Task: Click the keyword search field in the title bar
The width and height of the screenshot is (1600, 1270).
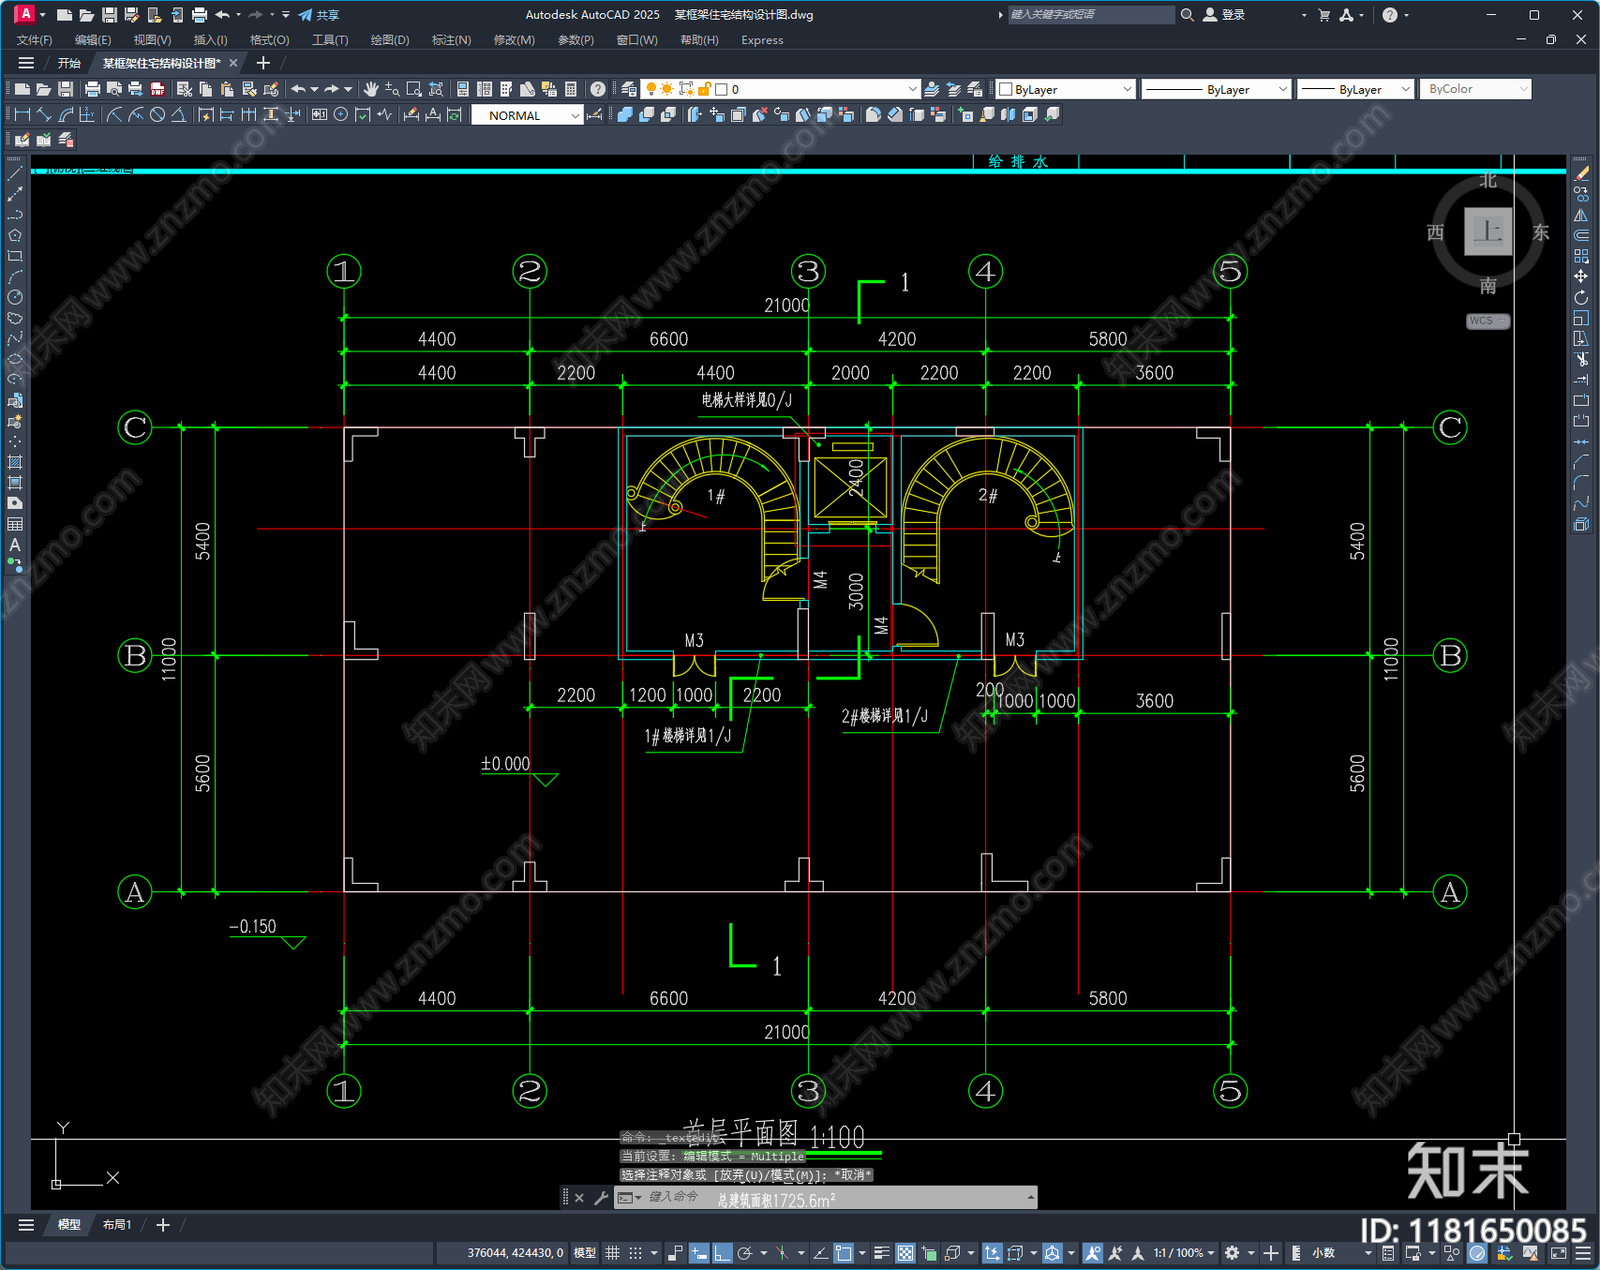Action: click(x=1090, y=15)
